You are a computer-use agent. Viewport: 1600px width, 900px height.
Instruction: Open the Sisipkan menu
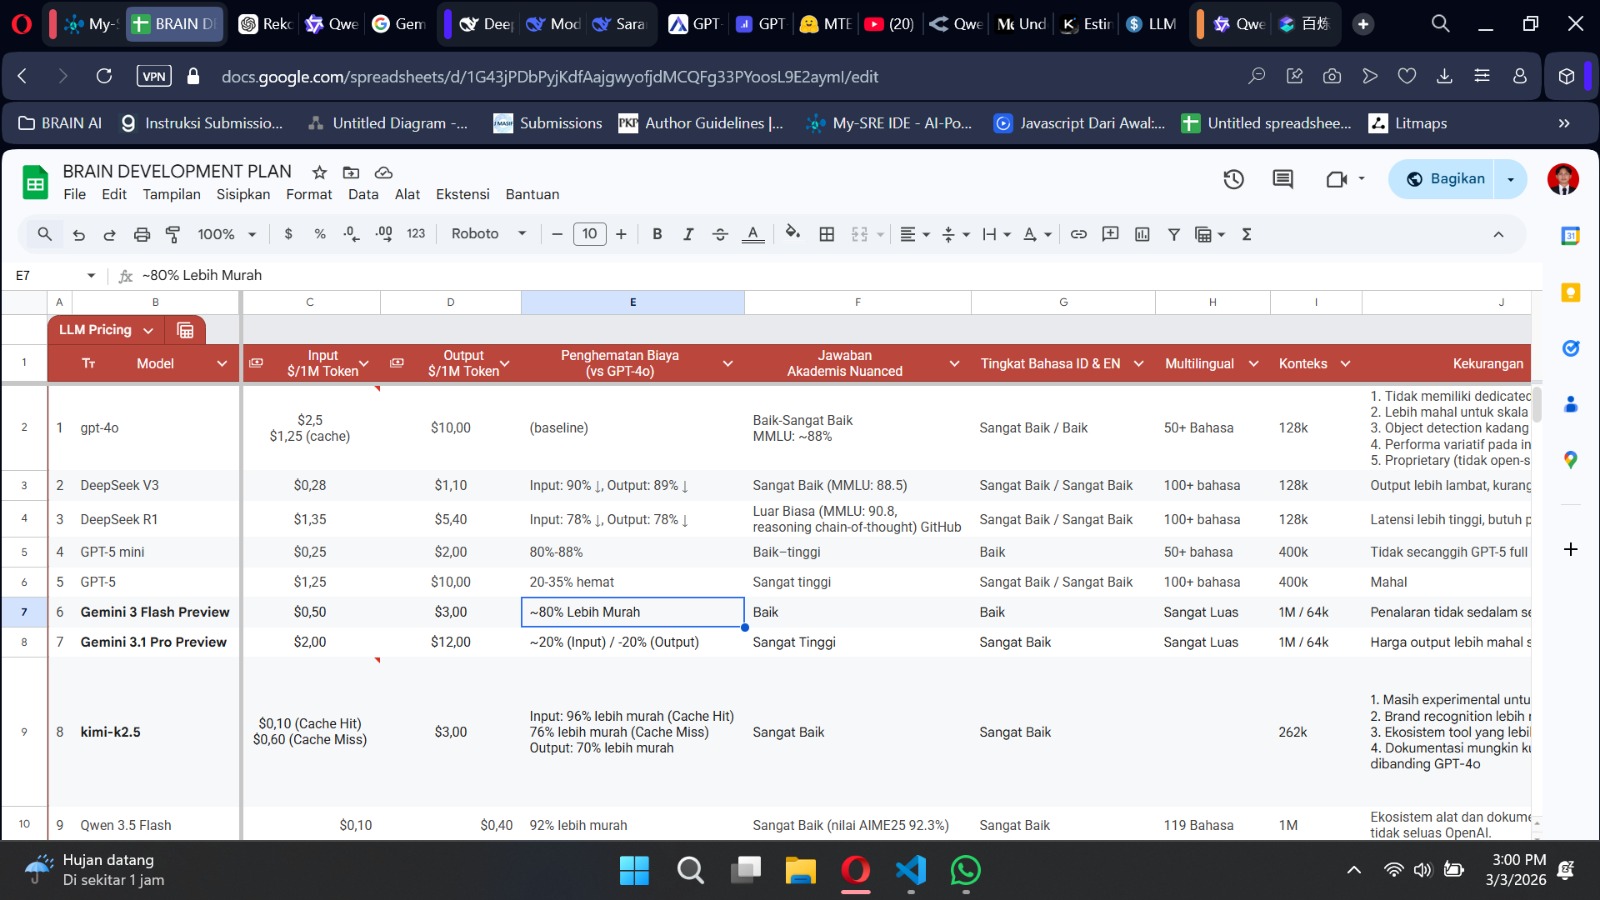pyautogui.click(x=243, y=194)
